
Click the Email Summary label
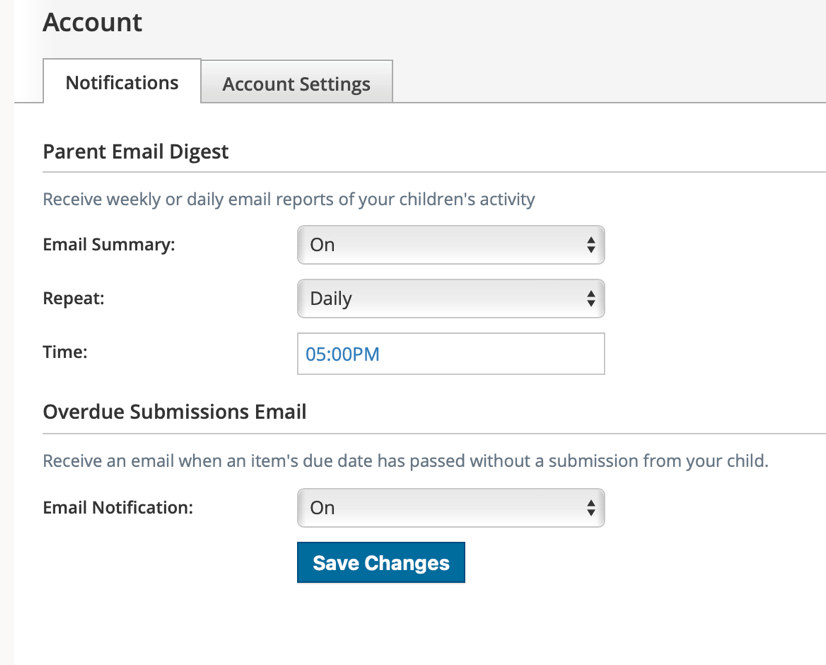pyautogui.click(x=110, y=244)
